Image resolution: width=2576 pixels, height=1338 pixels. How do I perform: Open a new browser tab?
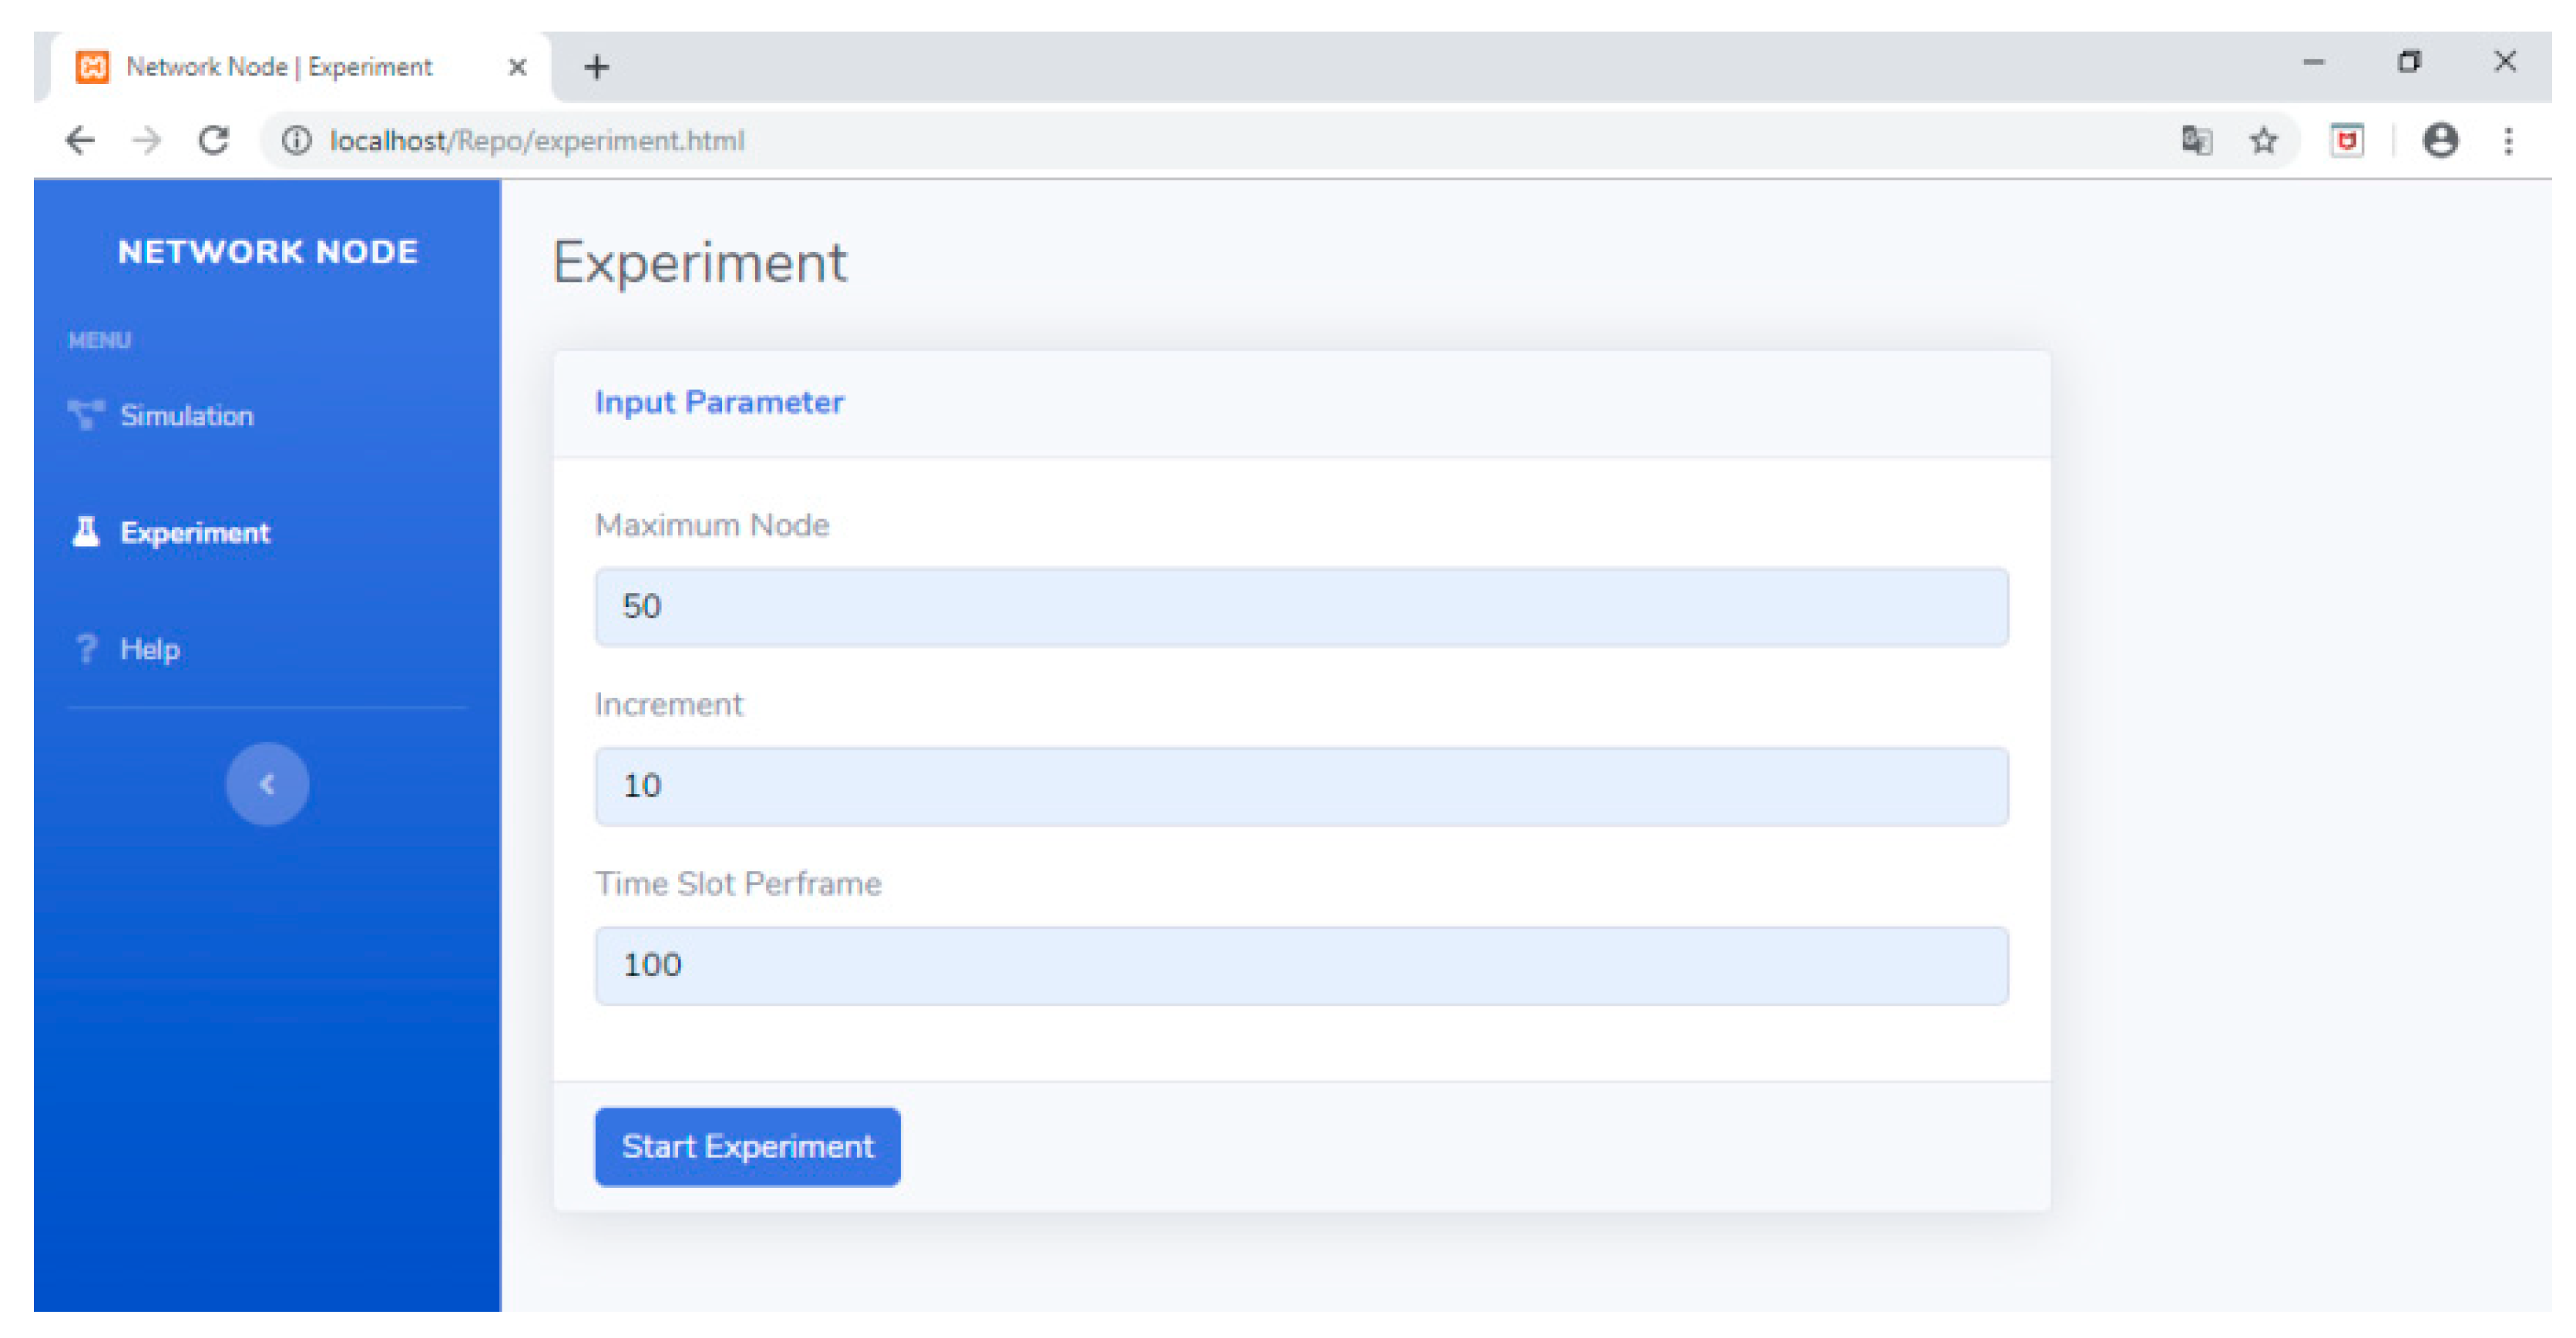point(597,67)
